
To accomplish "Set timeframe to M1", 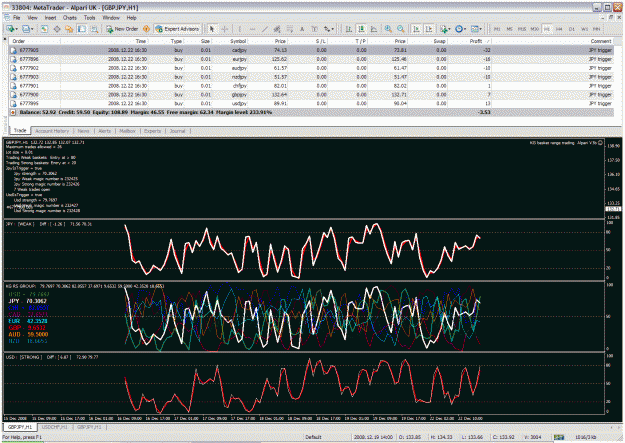I will 497,29.
